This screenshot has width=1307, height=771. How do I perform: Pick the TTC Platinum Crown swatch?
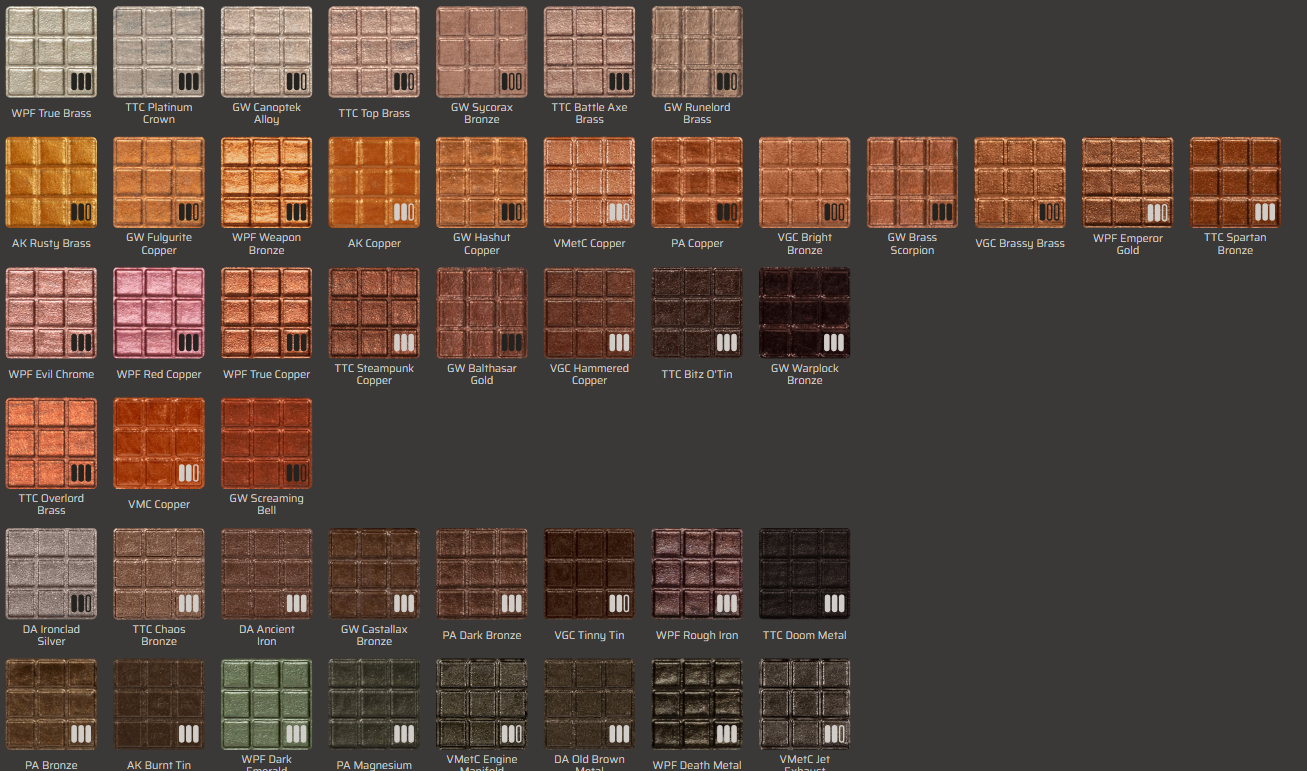click(x=159, y=52)
